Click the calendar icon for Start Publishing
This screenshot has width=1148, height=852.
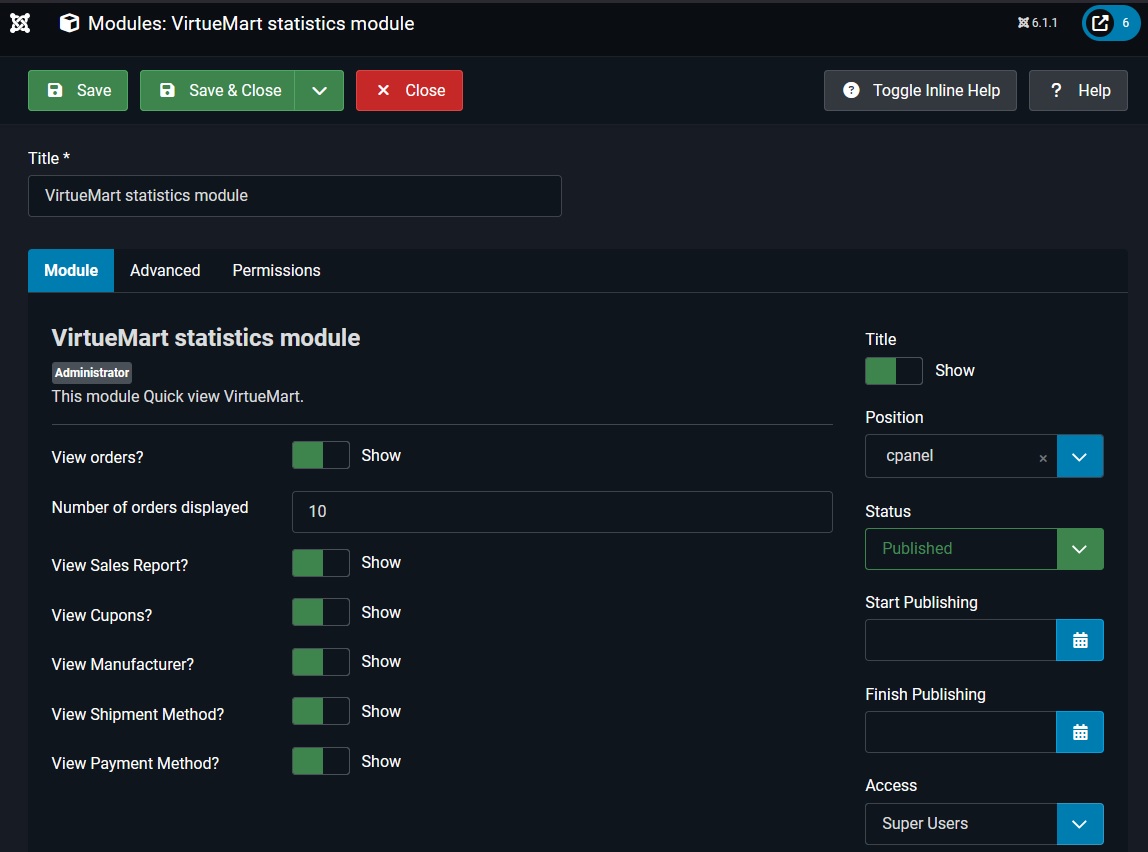coord(1080,640)
